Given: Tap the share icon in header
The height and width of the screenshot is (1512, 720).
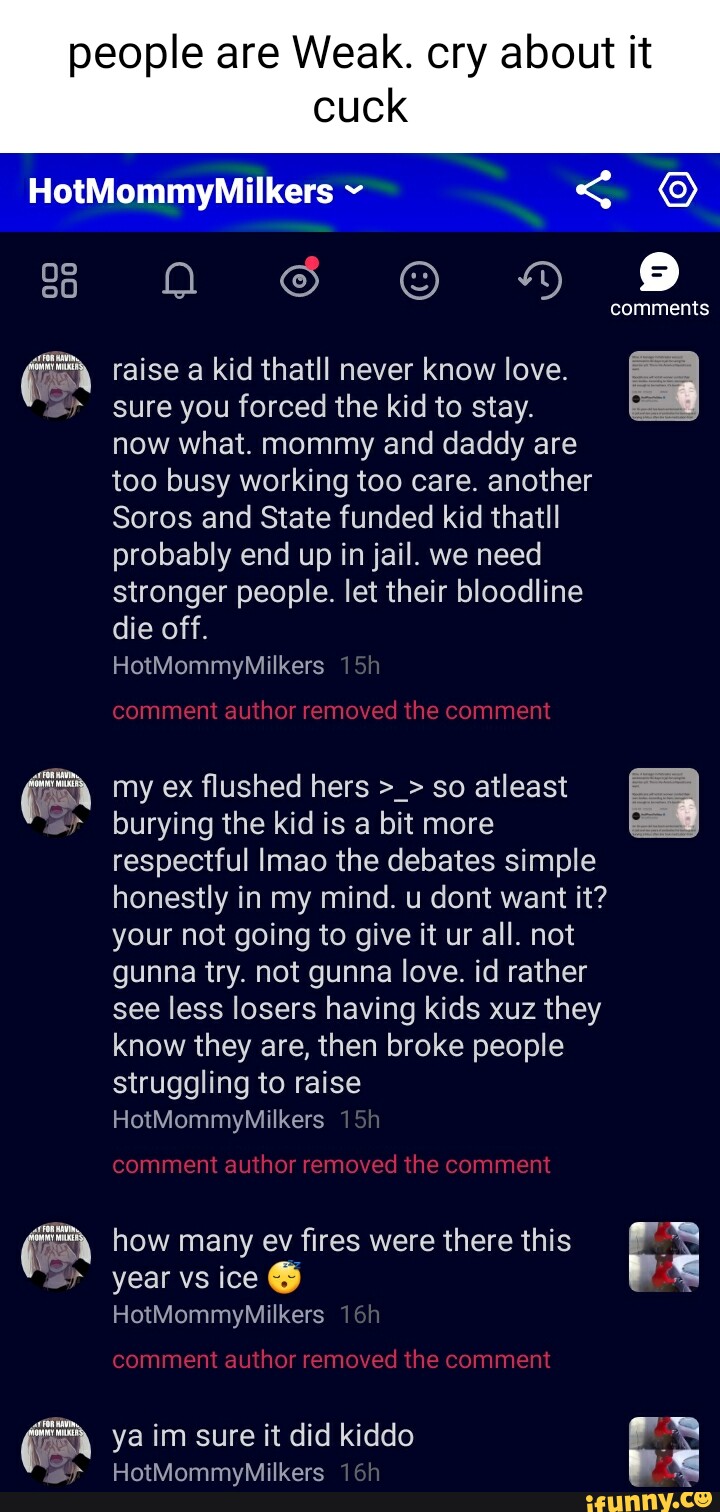Looking at the screenshot, I should 593,190.
